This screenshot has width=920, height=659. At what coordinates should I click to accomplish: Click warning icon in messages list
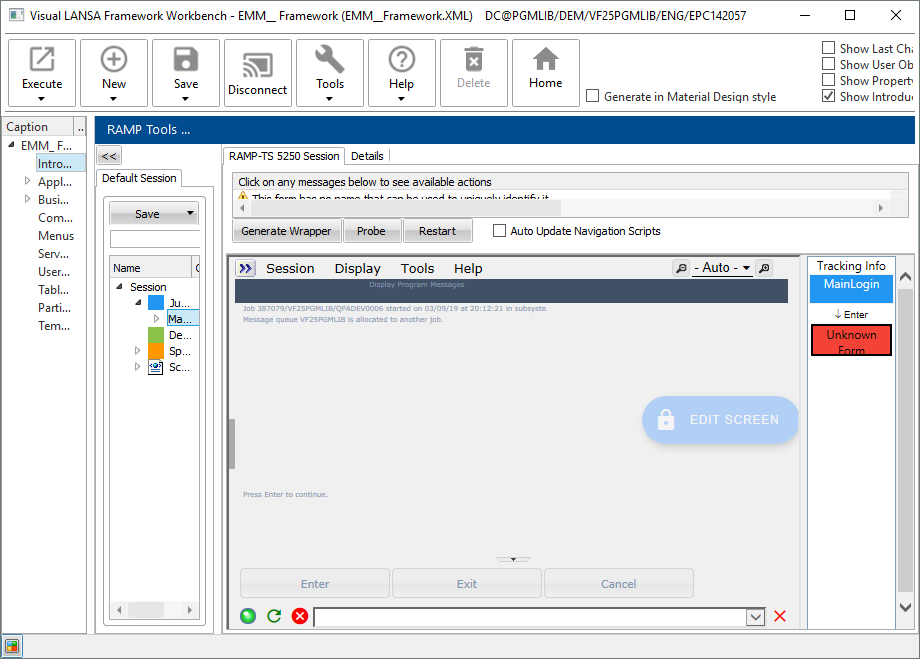243,197
